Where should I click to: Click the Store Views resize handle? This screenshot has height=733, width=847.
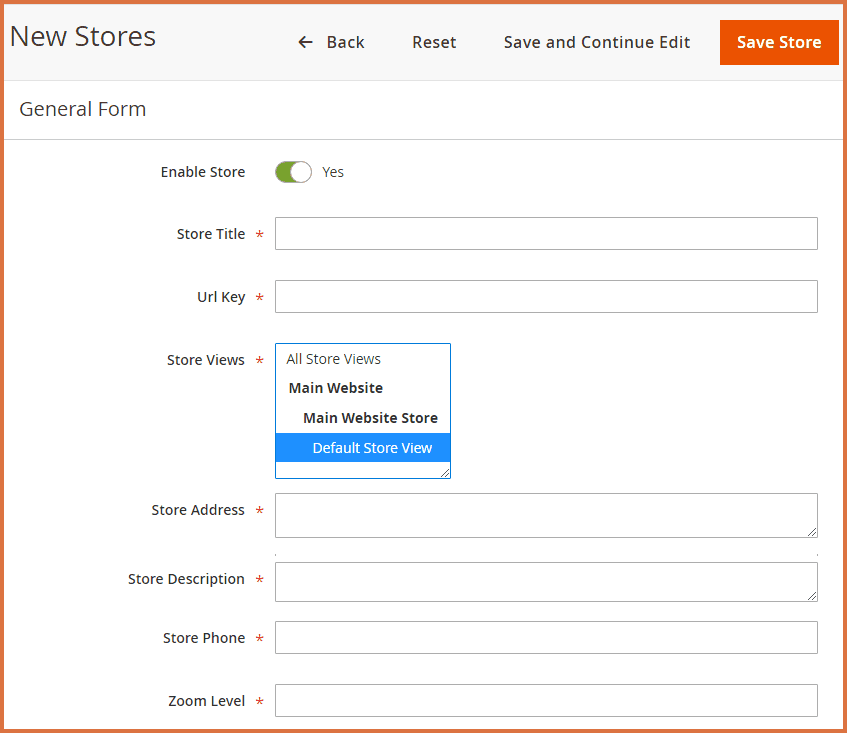[x=446, y=473]
